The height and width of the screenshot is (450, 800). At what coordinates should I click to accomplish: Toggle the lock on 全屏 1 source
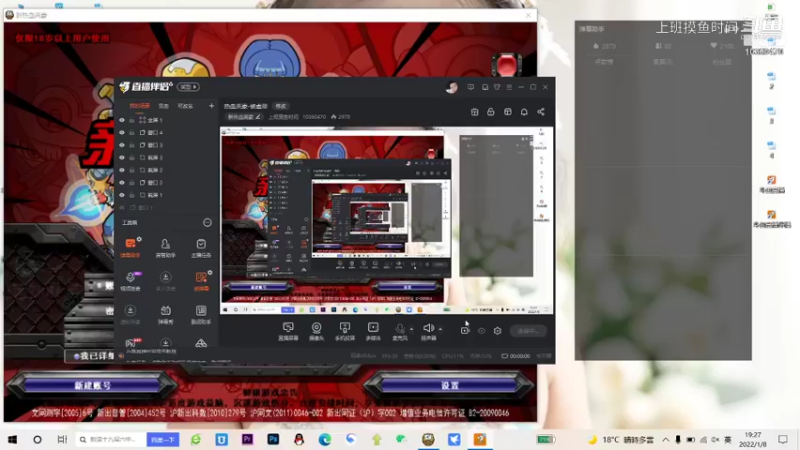tap(132, 120)
